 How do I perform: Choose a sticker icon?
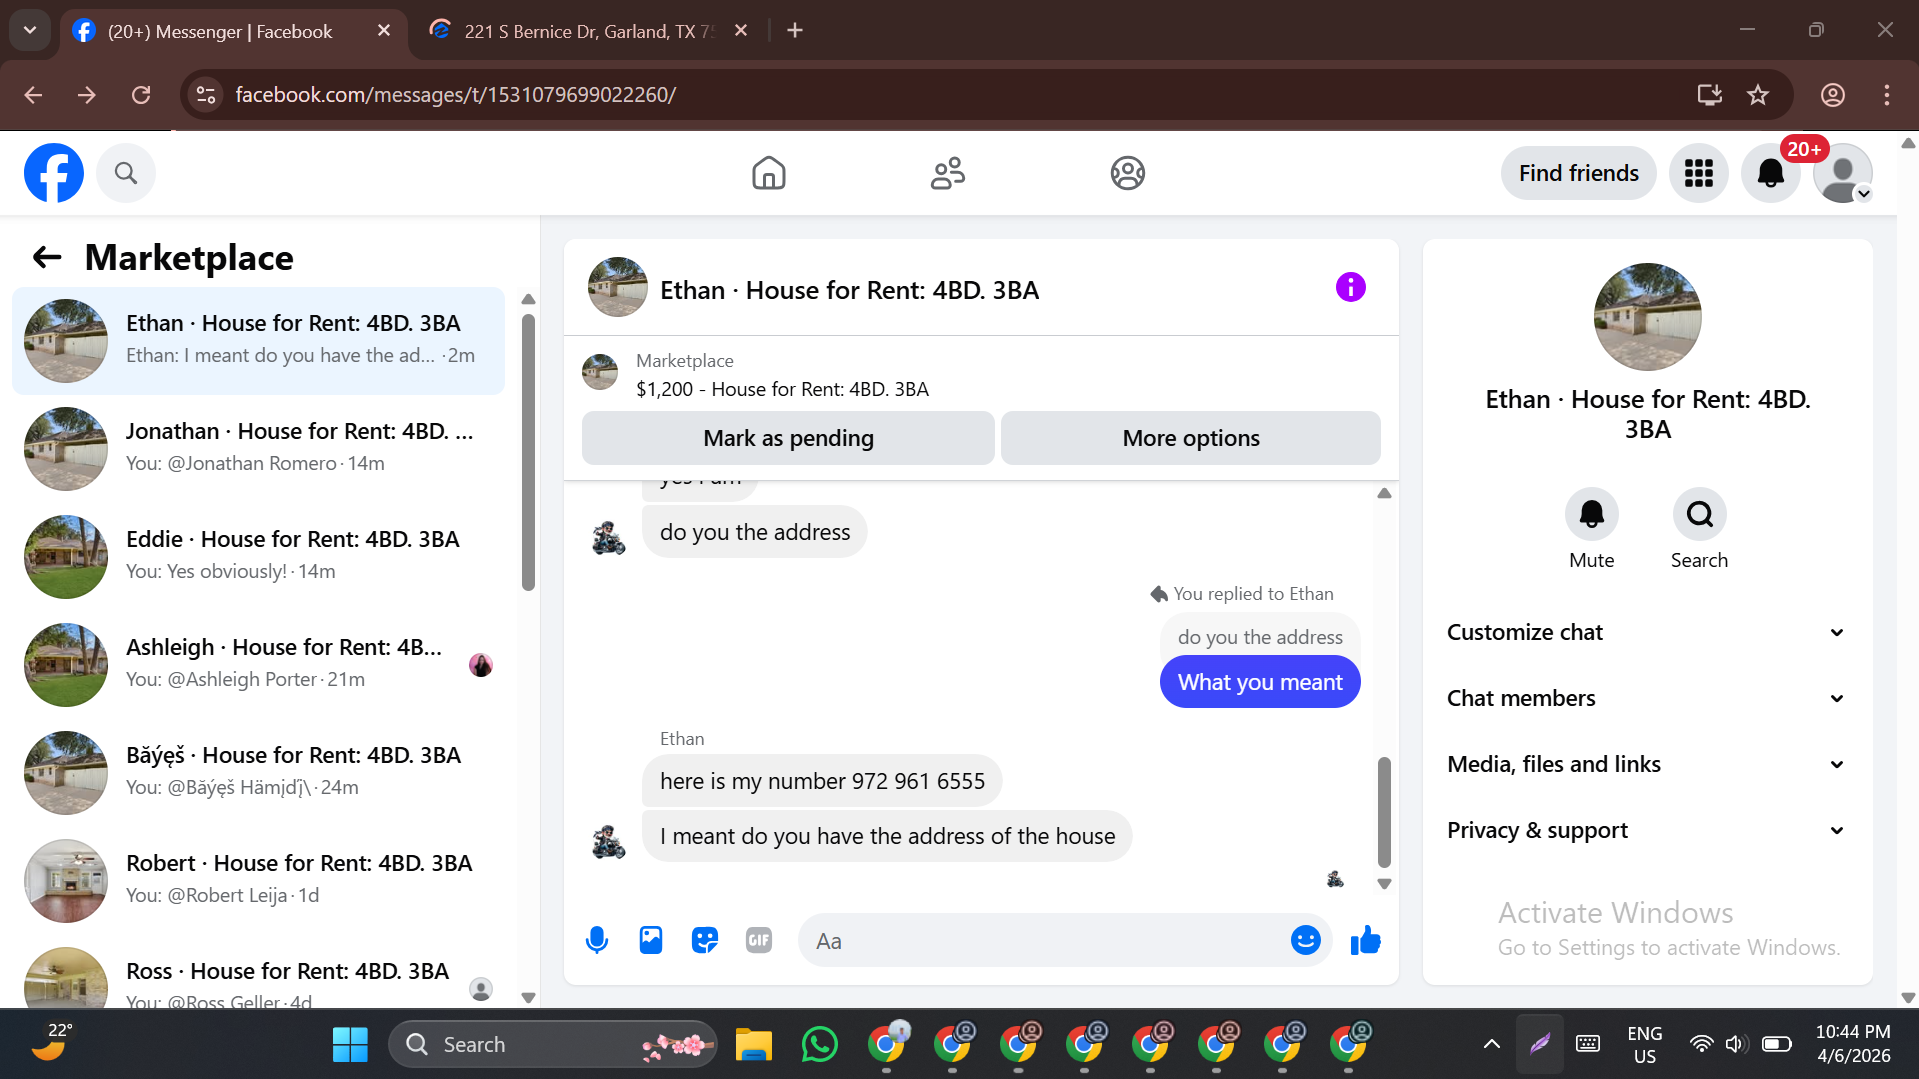click(x=705, y=940)
